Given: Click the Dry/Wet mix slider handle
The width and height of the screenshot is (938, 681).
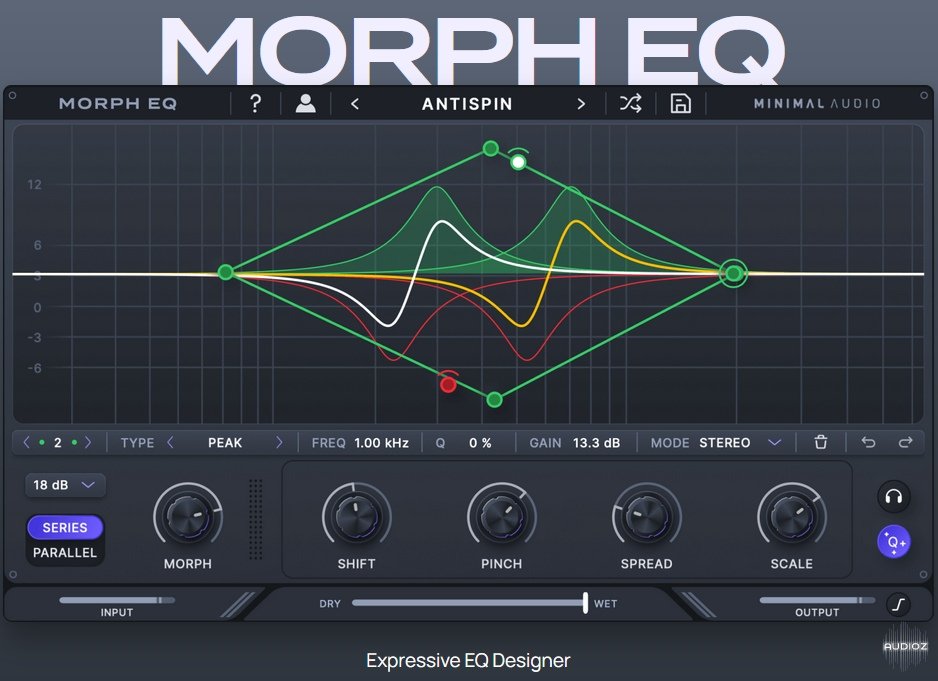Looking at the screenshot, I should pyautogui.click(x=586, y=603).
